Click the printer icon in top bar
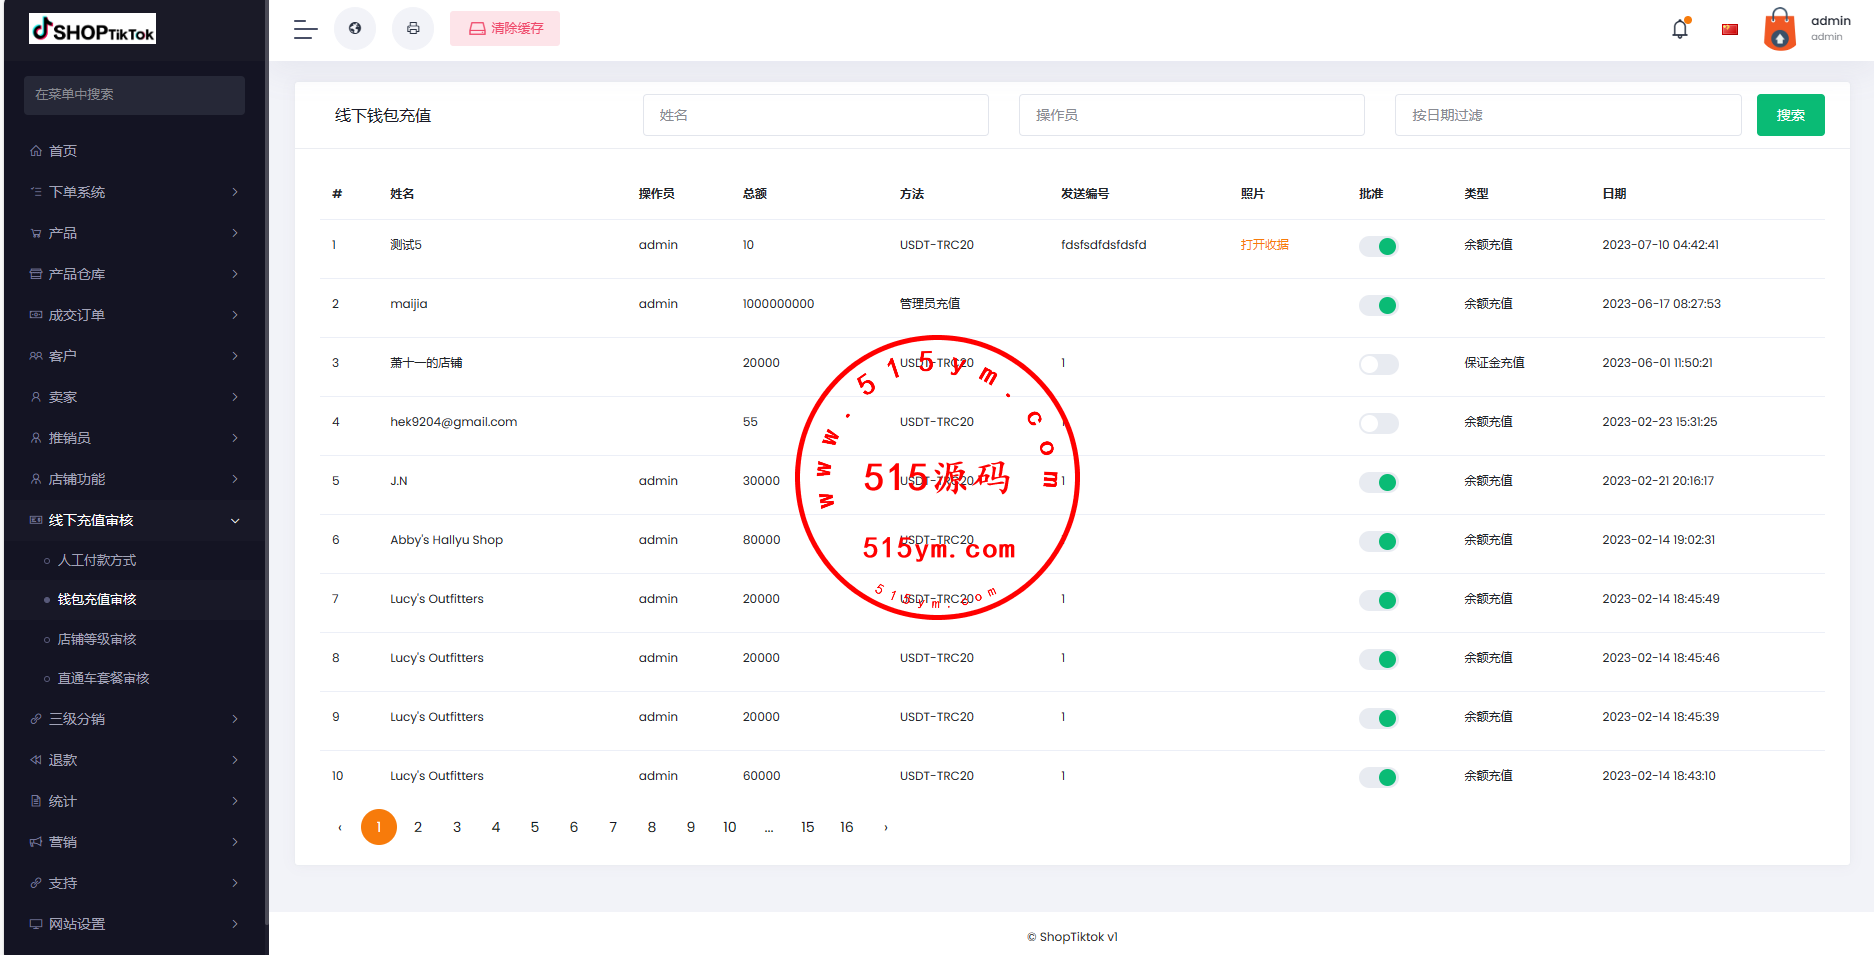1874x955 pixels. click(x=413, y=29)
